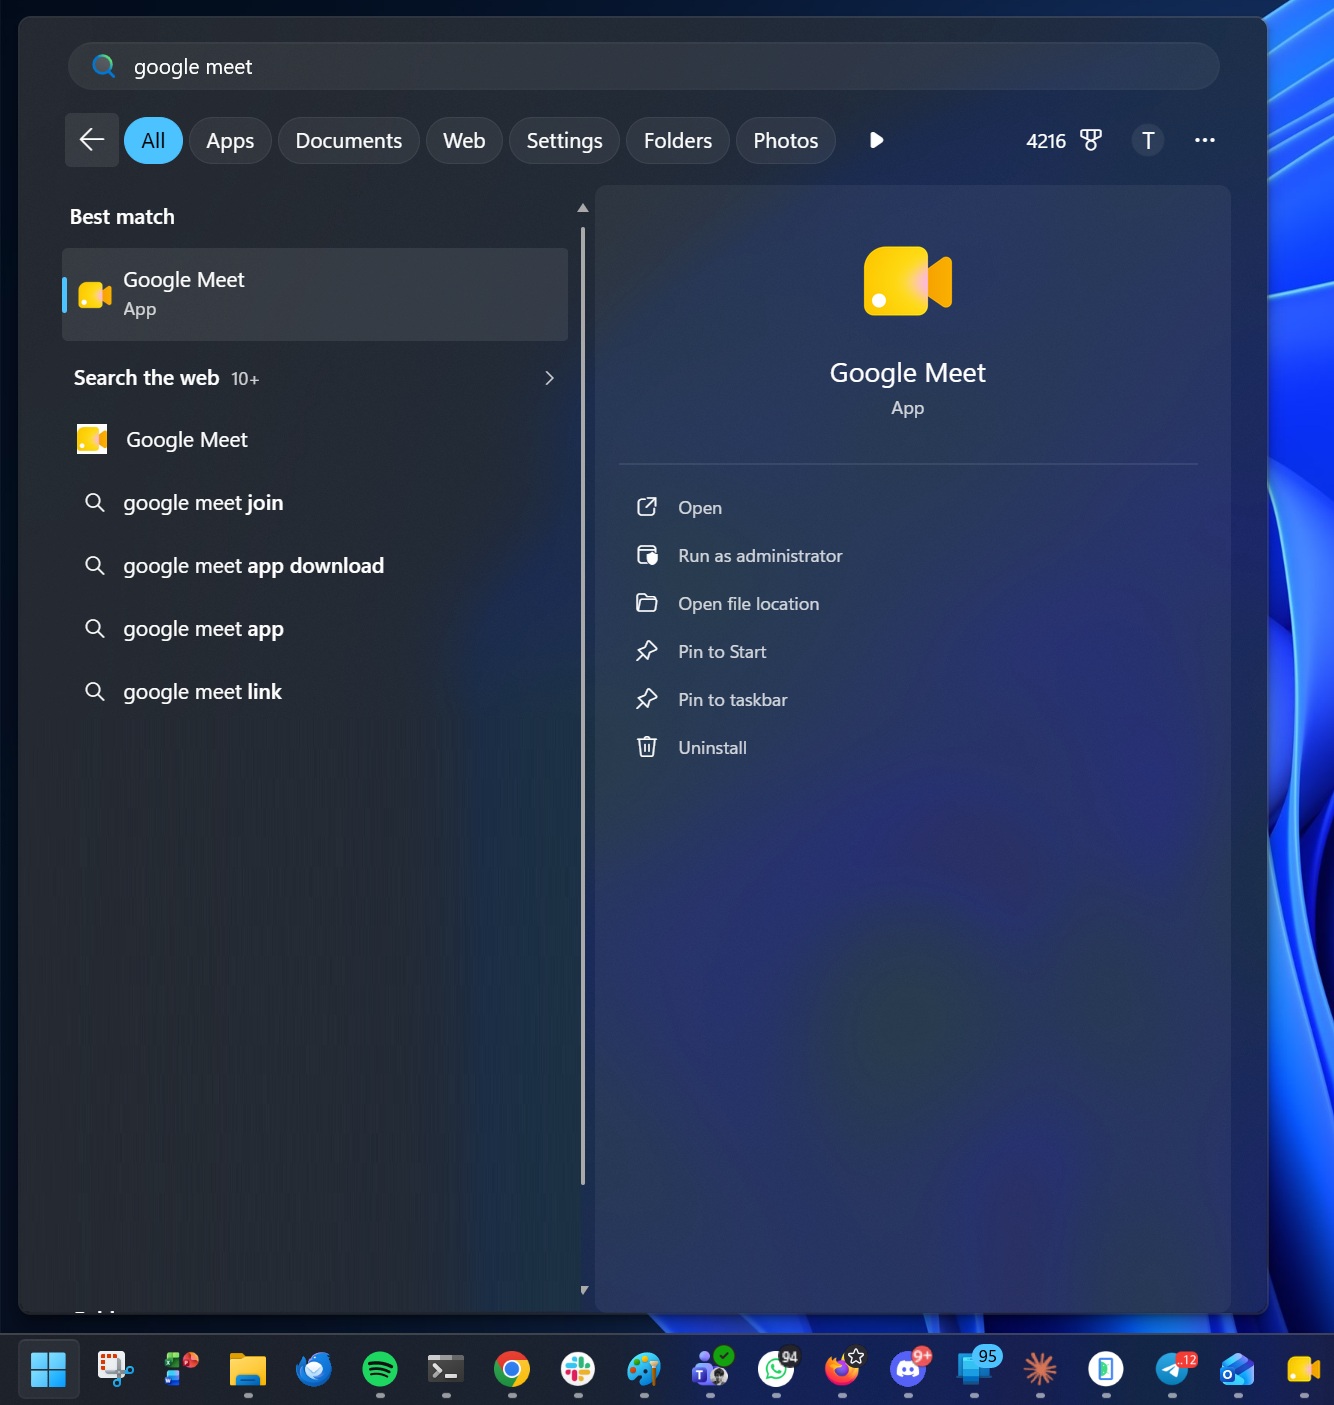Open Thunderbird from the taskbar
The image size is (1334, 1405).
[313, 1369]
